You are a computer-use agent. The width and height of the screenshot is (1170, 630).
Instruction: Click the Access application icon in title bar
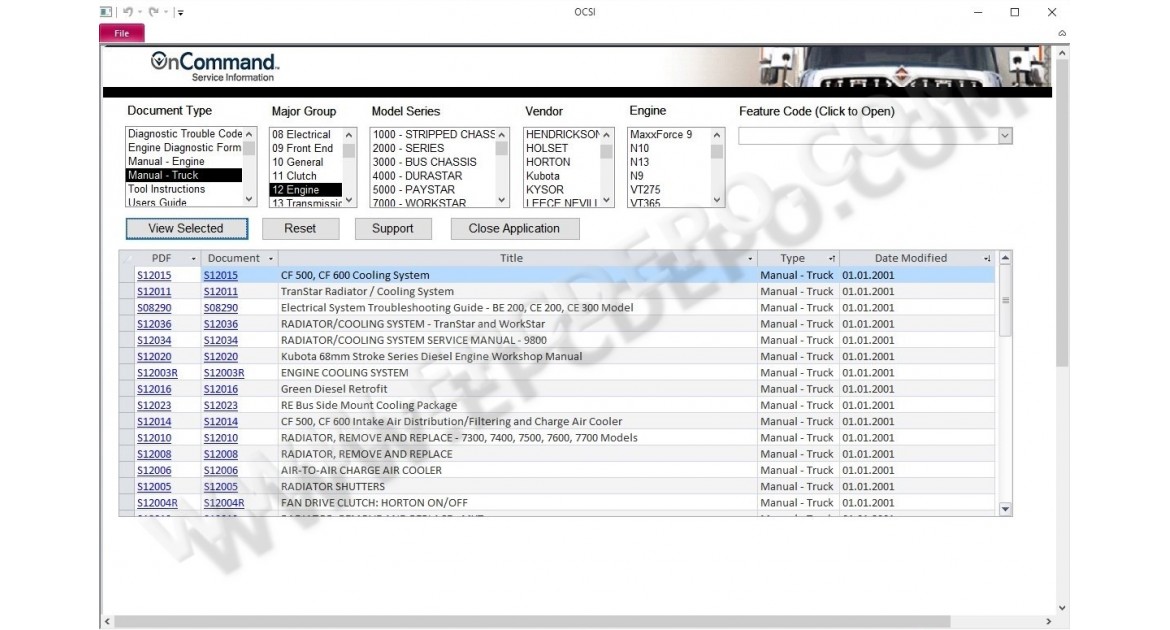106,12
